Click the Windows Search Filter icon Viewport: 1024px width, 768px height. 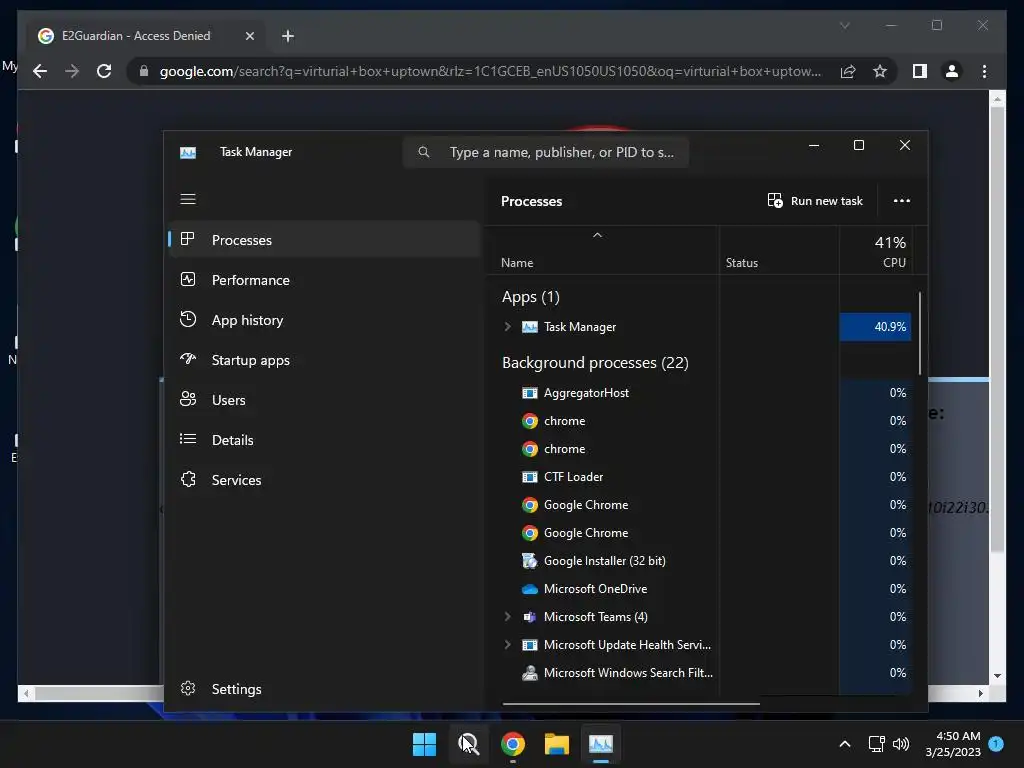click(x=530, y=673)
